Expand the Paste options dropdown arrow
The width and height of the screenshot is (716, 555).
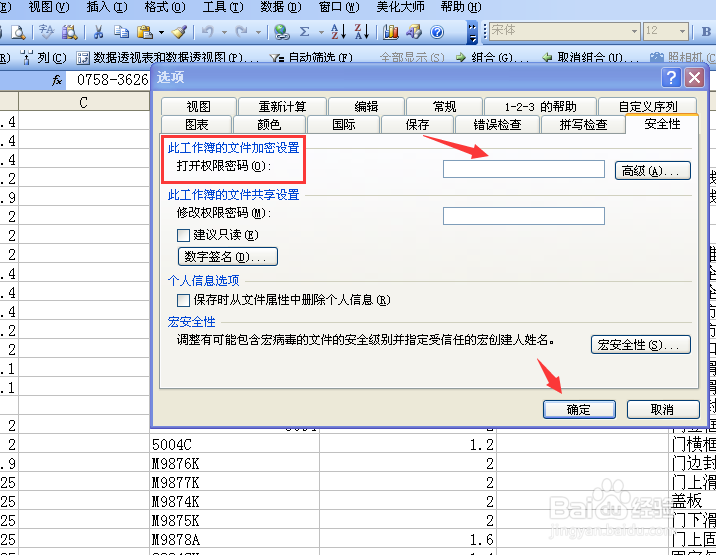point(161,32)
